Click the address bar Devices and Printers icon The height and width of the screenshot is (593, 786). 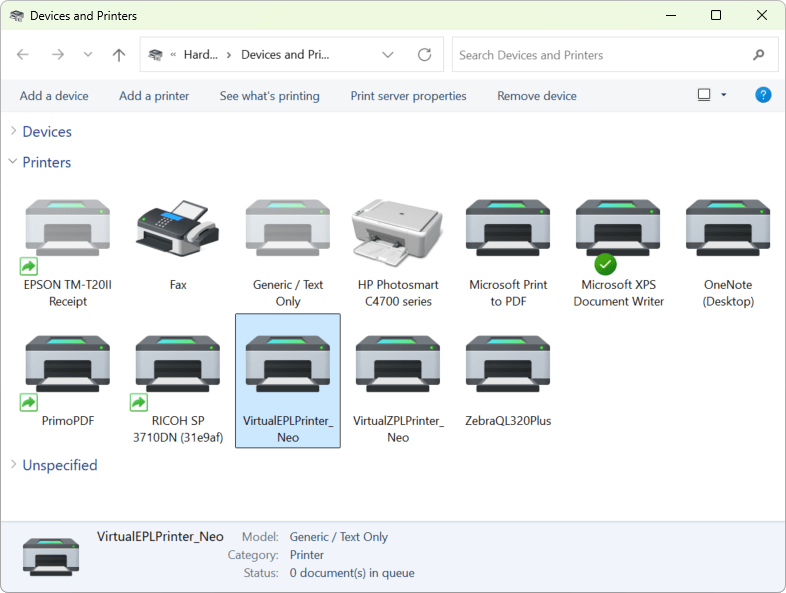click(x=156, y=55)
